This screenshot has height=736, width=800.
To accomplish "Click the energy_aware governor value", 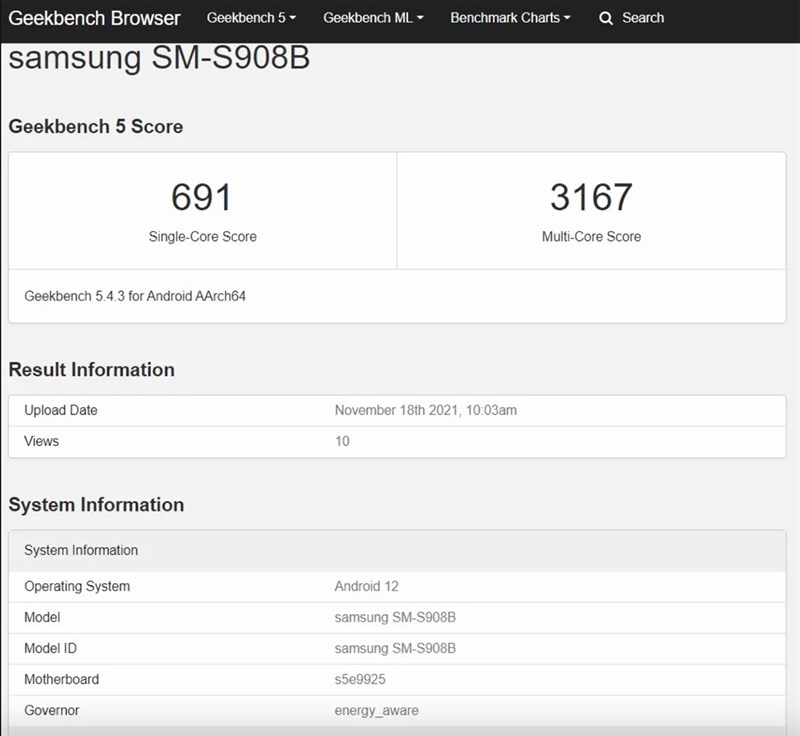I will coord(376,710).
